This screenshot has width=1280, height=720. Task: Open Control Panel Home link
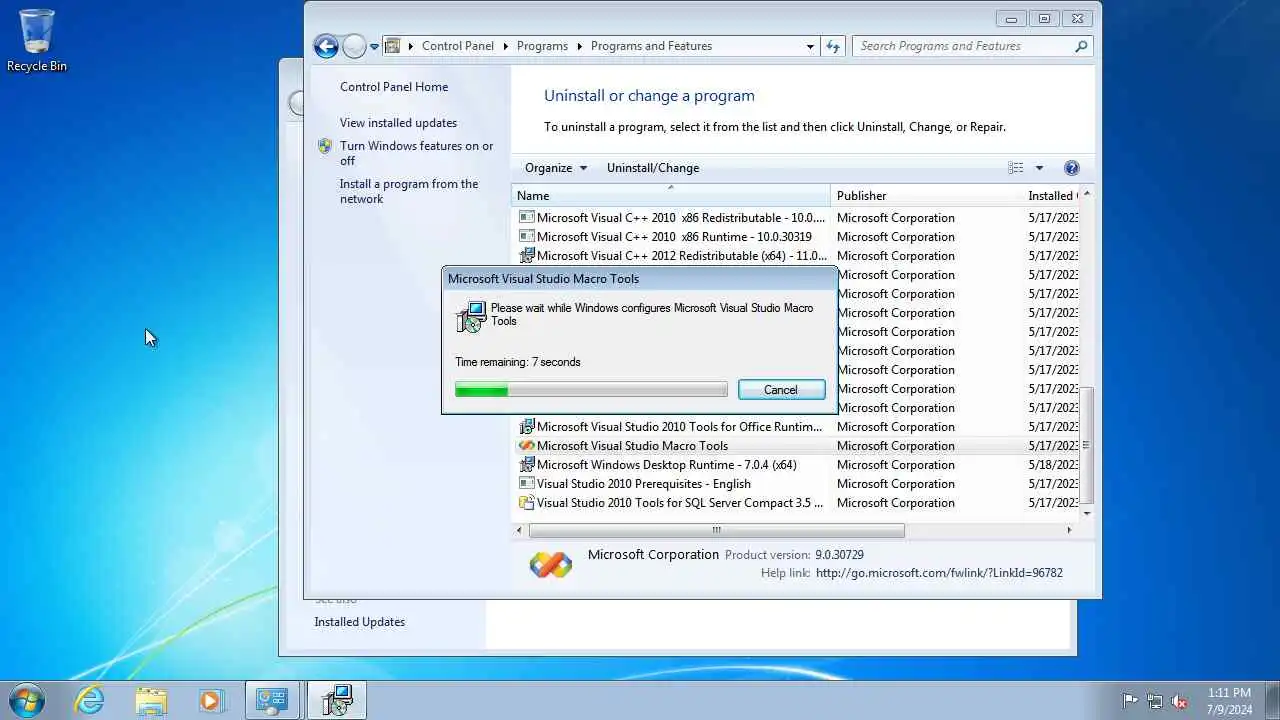point(394,87)
